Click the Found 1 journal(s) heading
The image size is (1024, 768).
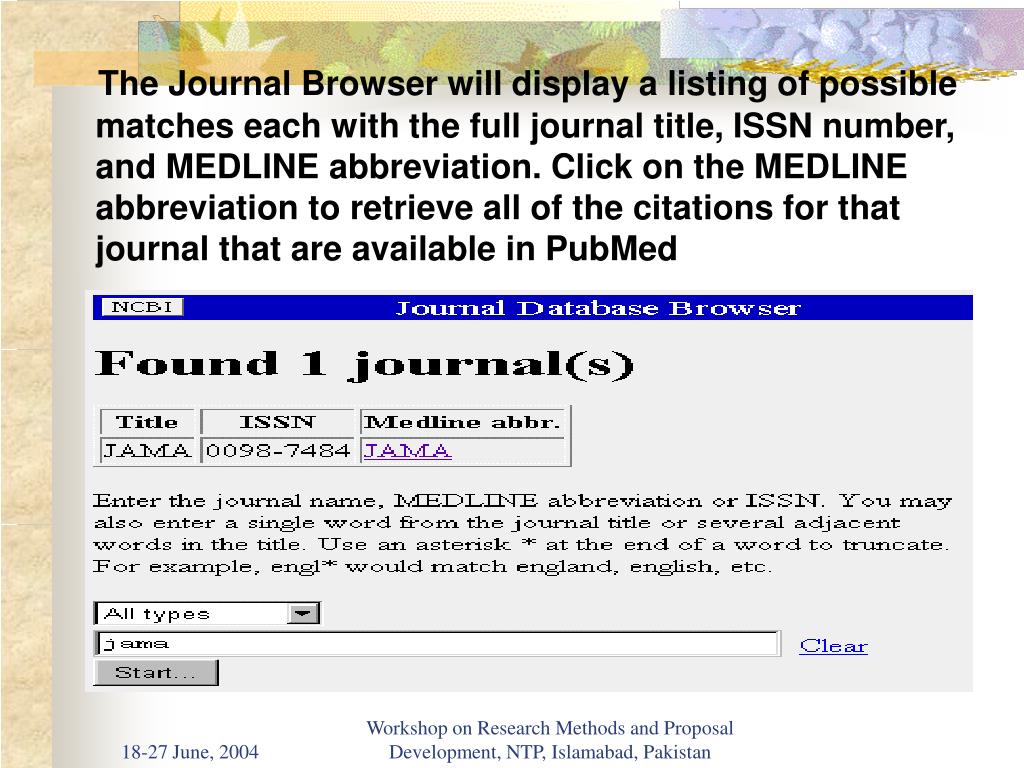364,364
